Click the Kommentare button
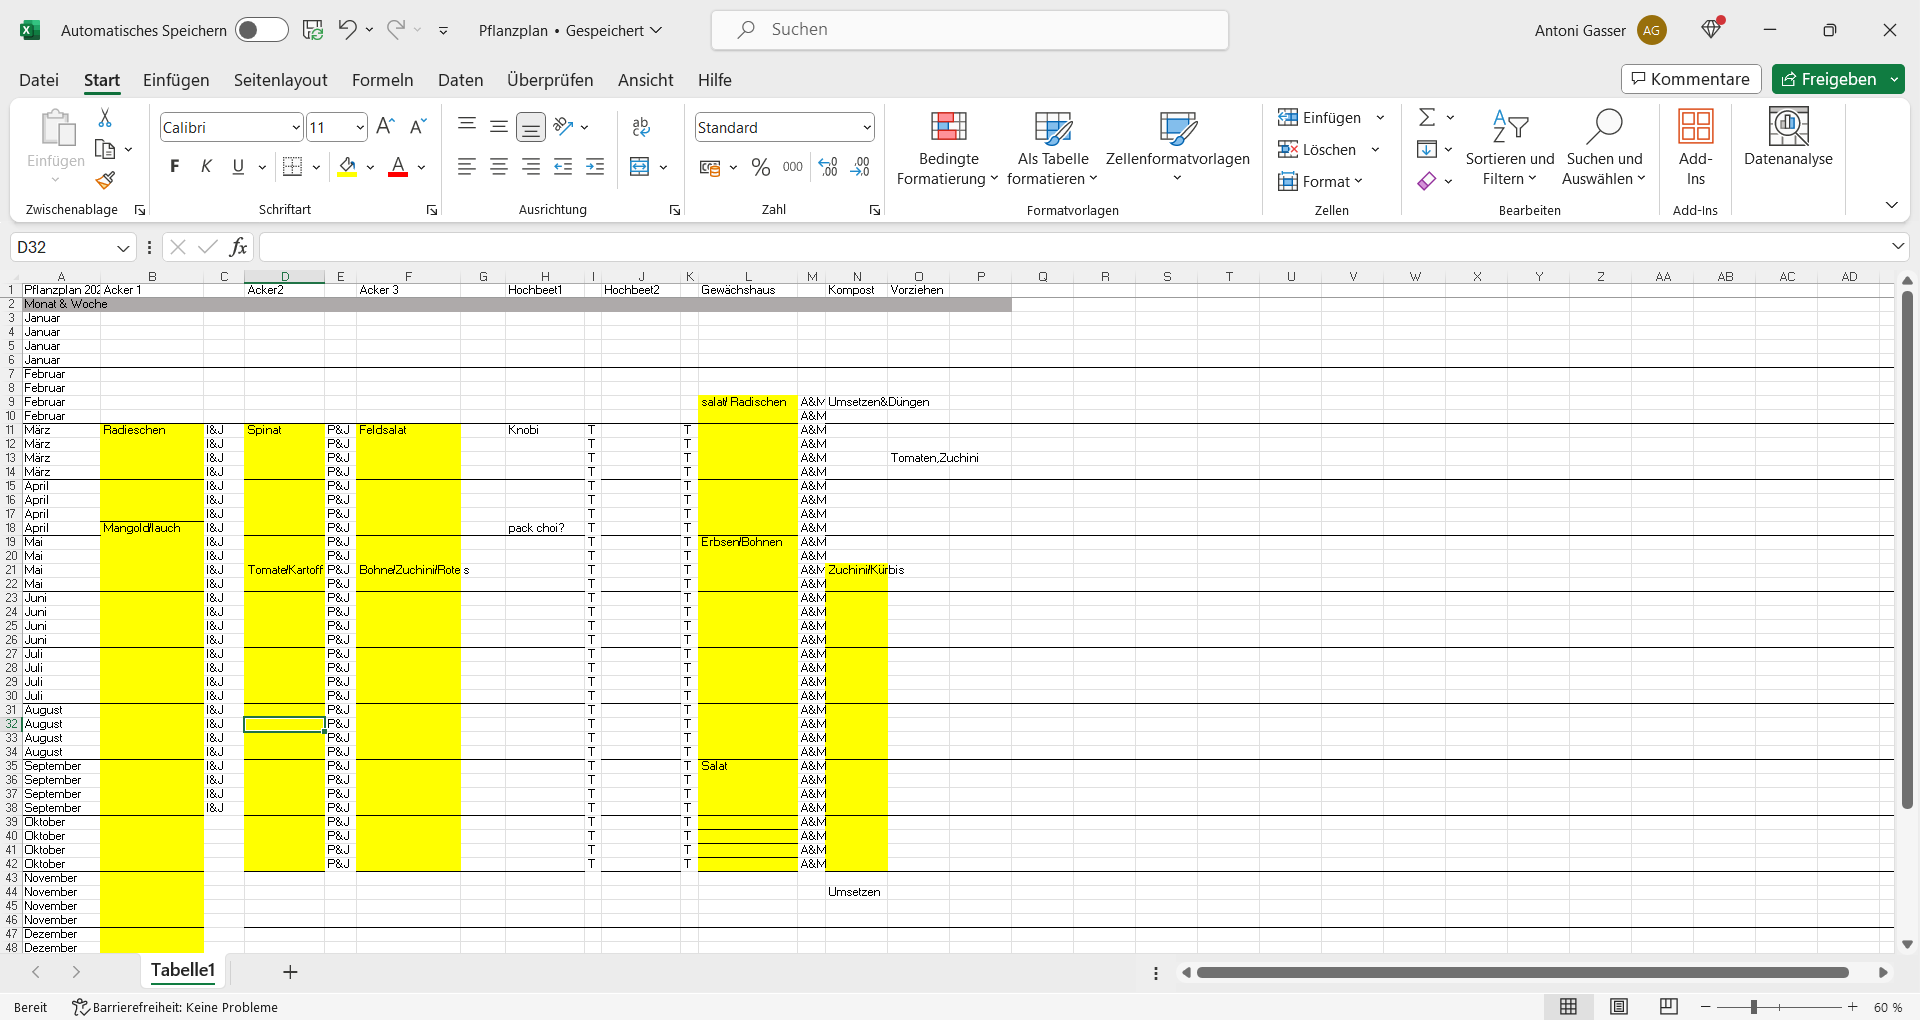Screen dimensions: 1920x1020 1690,79
